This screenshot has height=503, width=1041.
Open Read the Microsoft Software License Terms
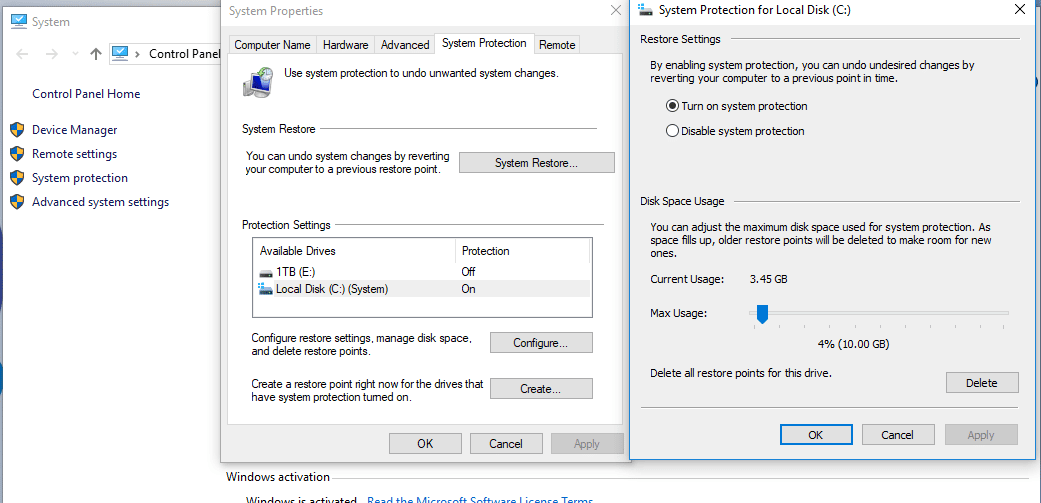click(480, 499)
